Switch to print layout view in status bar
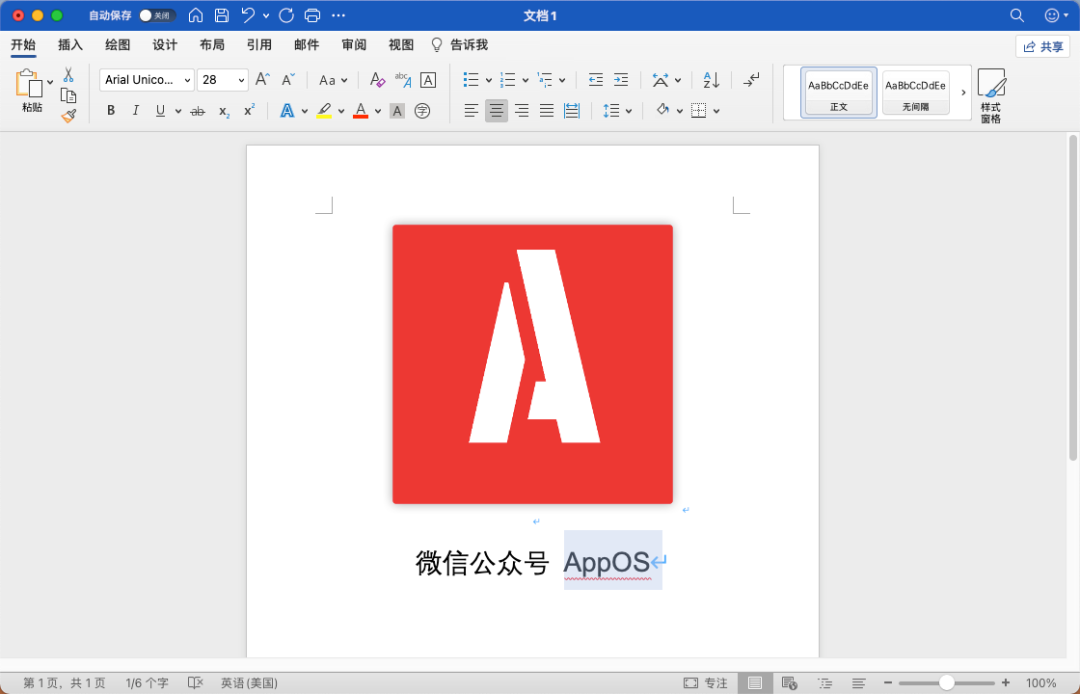Viewport: 1080px width, 694px height. click(755, 683)
